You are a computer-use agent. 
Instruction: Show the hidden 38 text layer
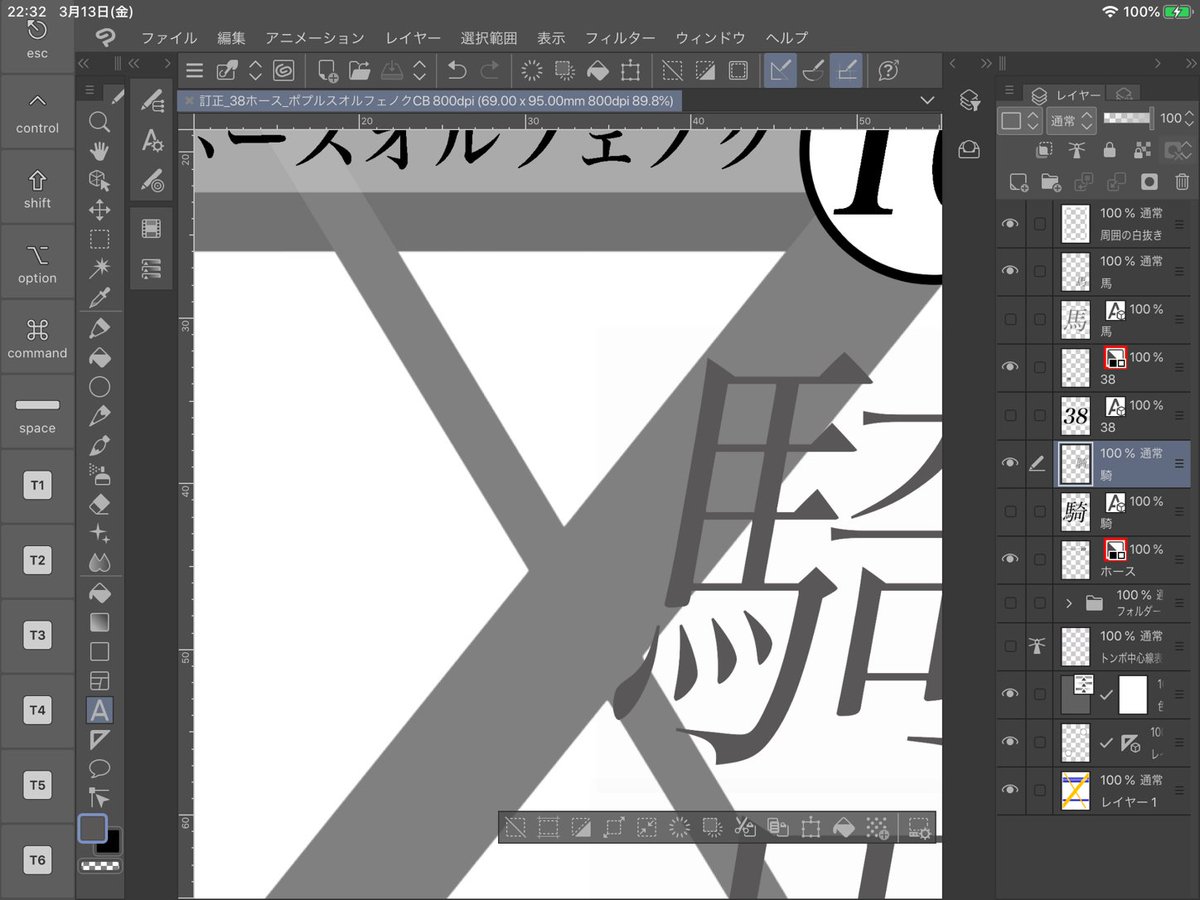click(1010, 415)
